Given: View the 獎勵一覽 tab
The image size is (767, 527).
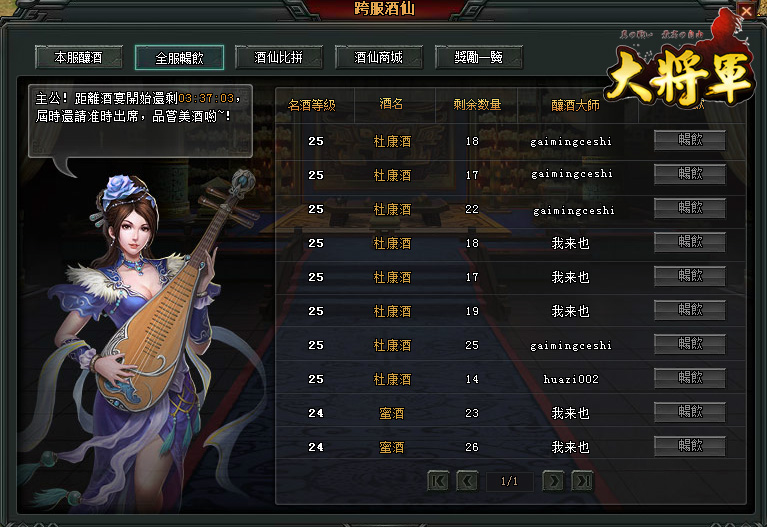Looking at the screenshot, I should (479, 58).
